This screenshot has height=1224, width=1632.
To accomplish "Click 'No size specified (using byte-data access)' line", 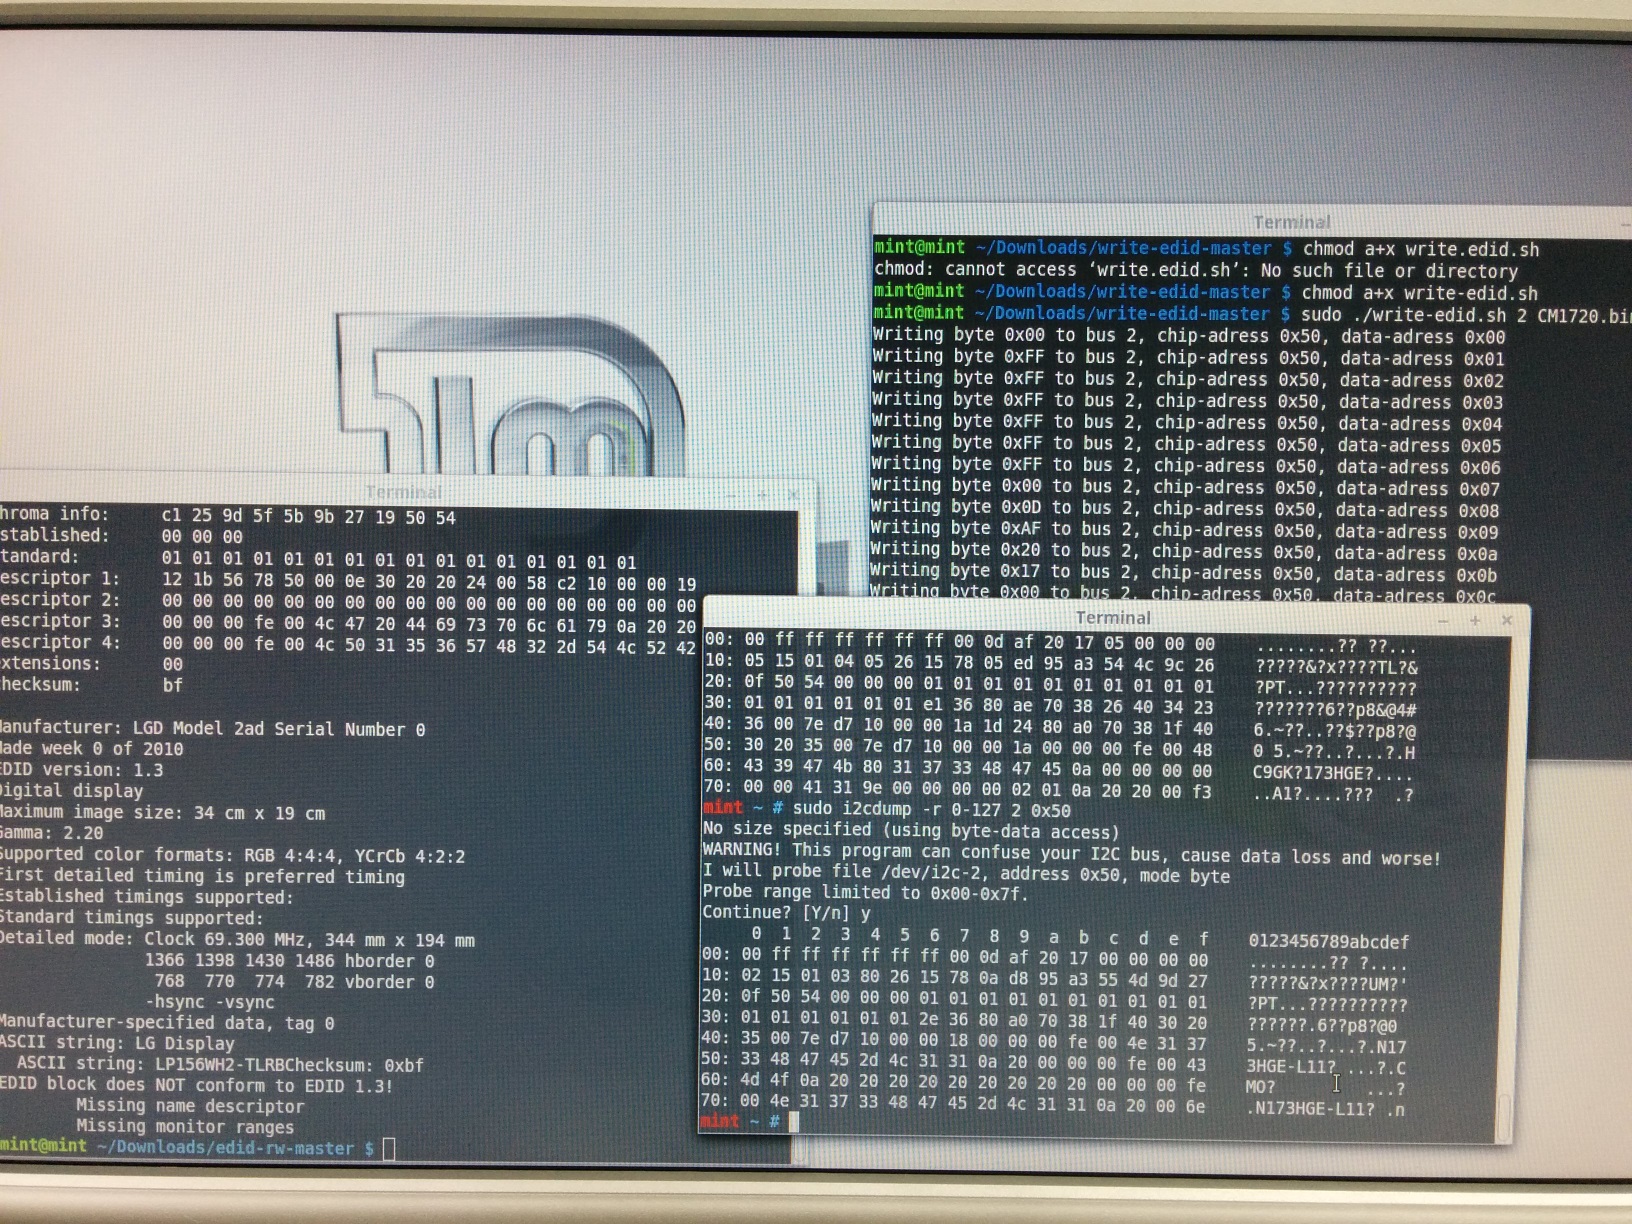I will [910, 830].
